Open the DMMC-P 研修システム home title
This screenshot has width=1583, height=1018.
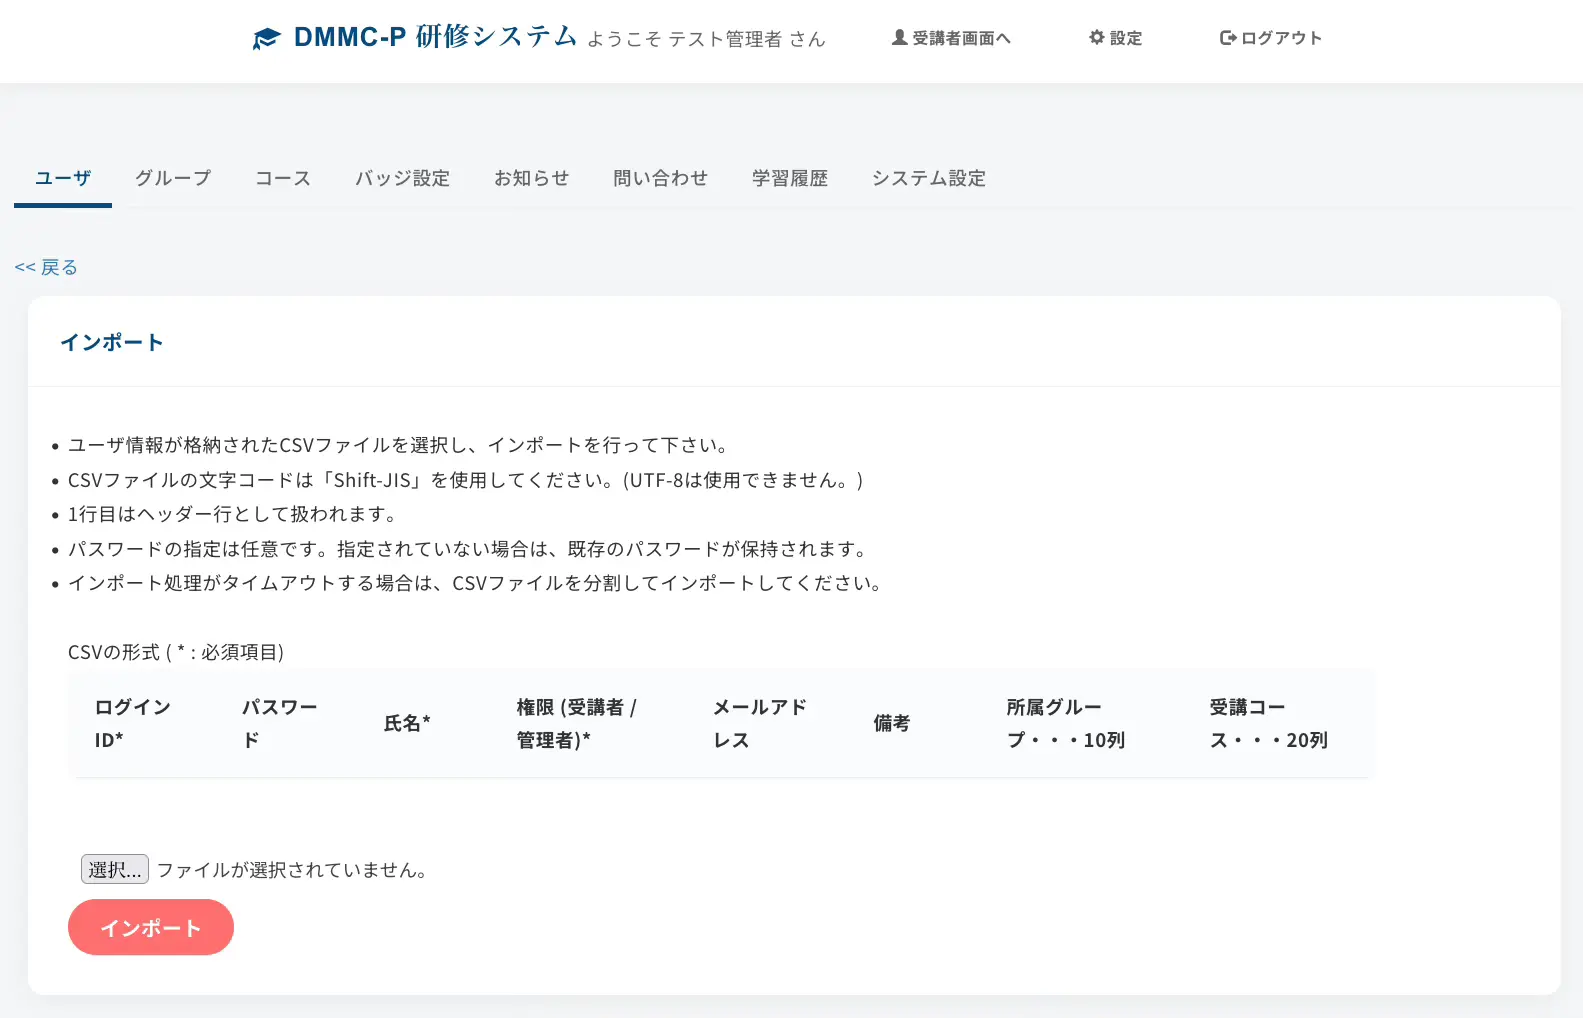435,37
